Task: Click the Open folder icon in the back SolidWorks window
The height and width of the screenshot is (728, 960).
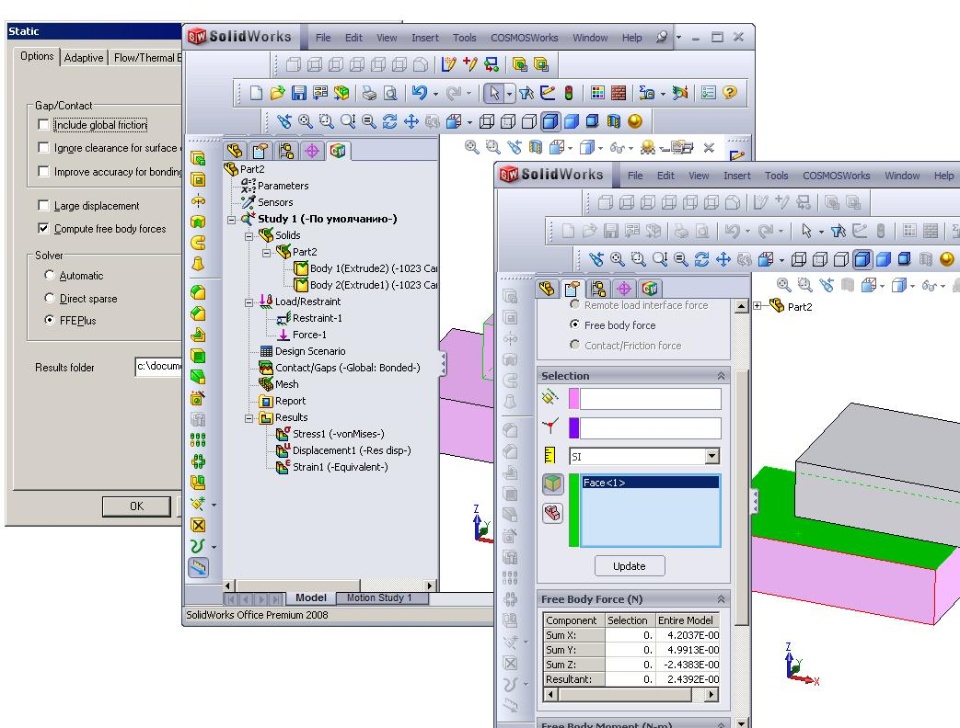Action: point(277,92)
